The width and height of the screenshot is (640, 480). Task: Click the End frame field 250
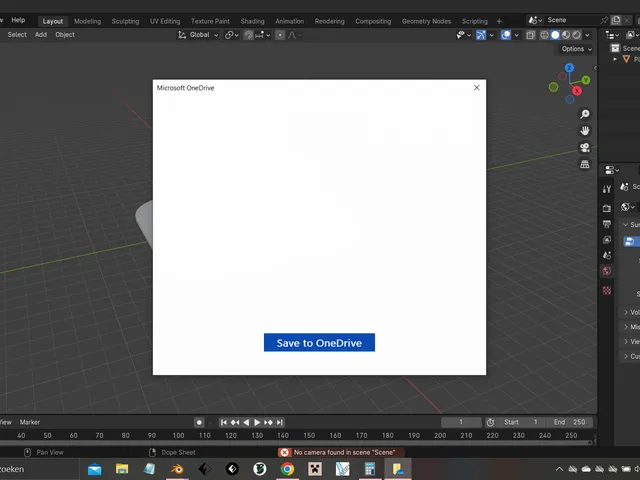[569, 422]
